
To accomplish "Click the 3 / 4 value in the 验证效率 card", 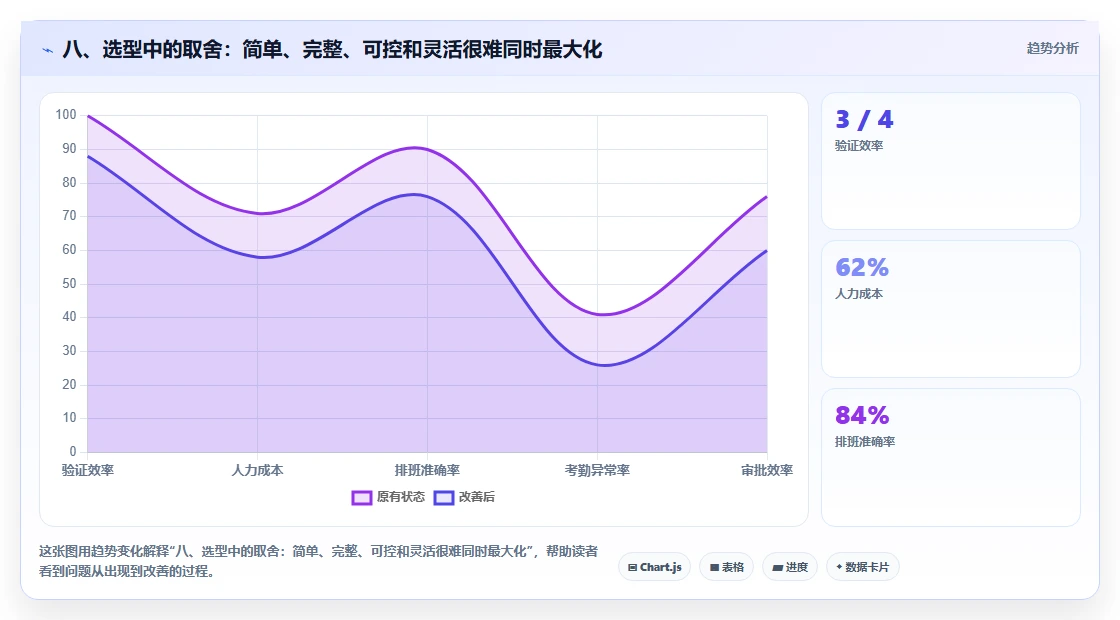I will (x=864, y=119).
